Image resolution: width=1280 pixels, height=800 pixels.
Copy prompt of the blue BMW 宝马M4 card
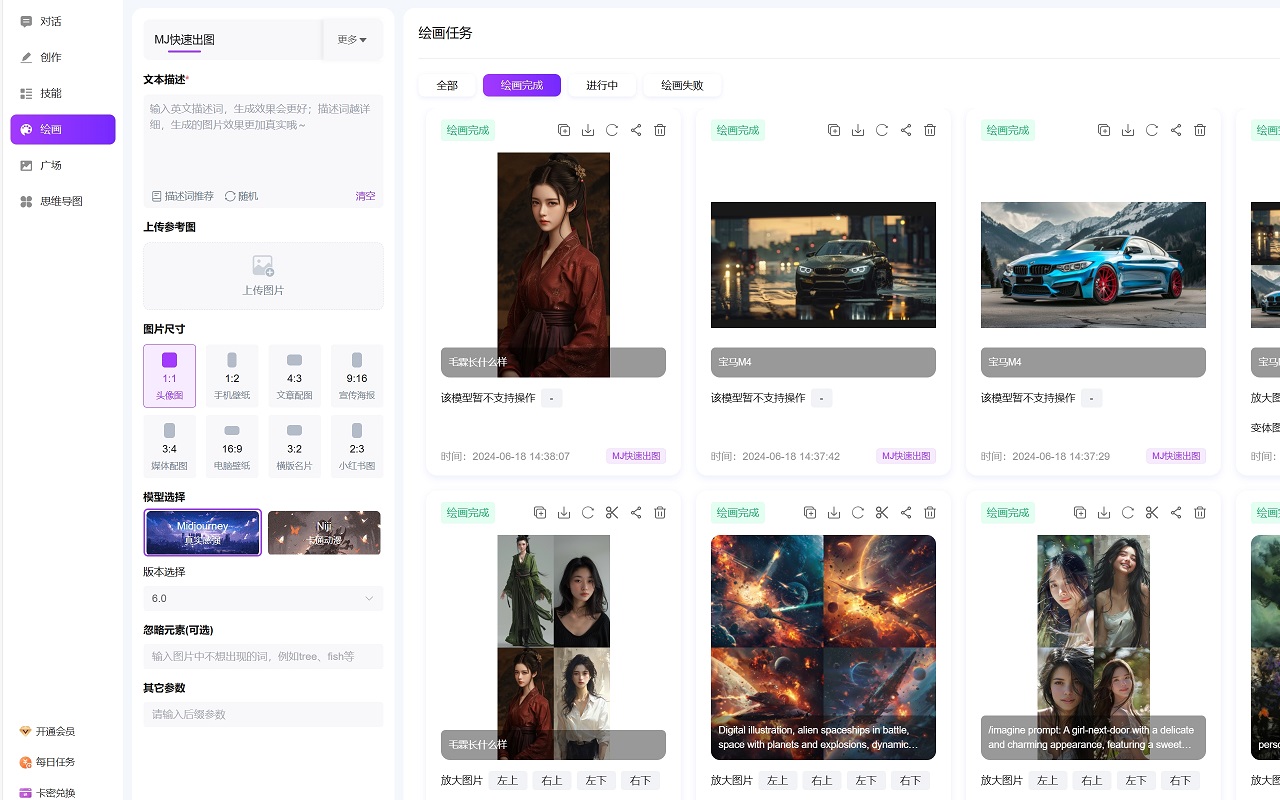pos(1104,130)
